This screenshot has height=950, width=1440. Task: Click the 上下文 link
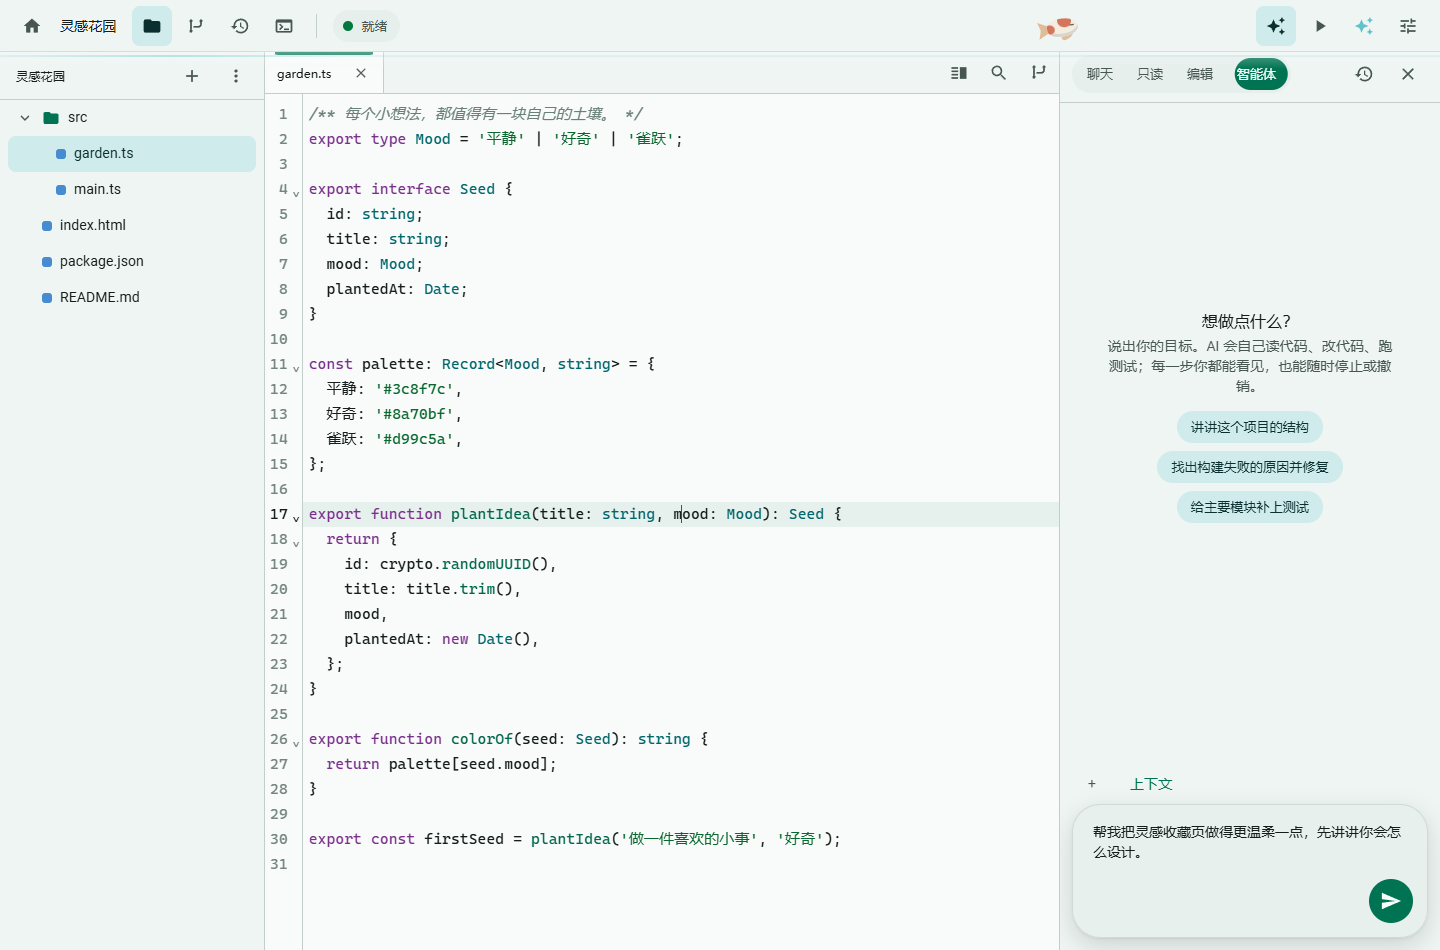[1151, 784]
